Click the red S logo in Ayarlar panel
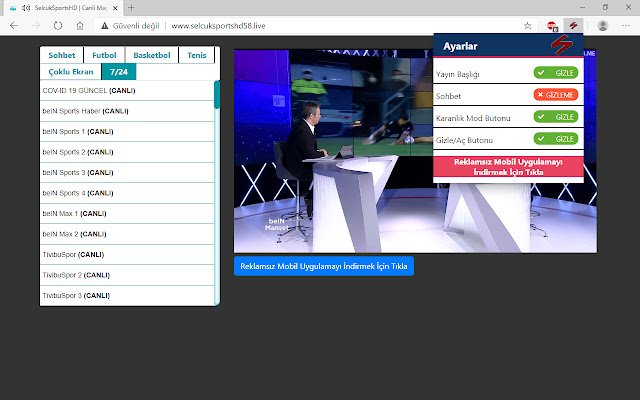This screenshot has width=640, height=400. tap(562, 45)
